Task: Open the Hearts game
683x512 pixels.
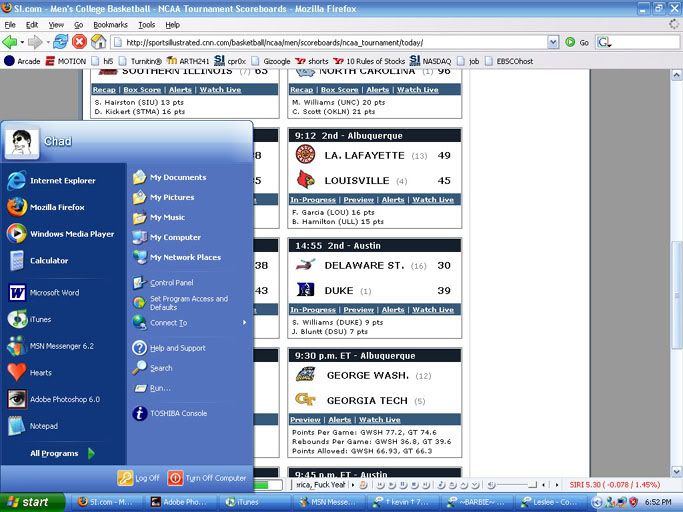Action: 30,373
